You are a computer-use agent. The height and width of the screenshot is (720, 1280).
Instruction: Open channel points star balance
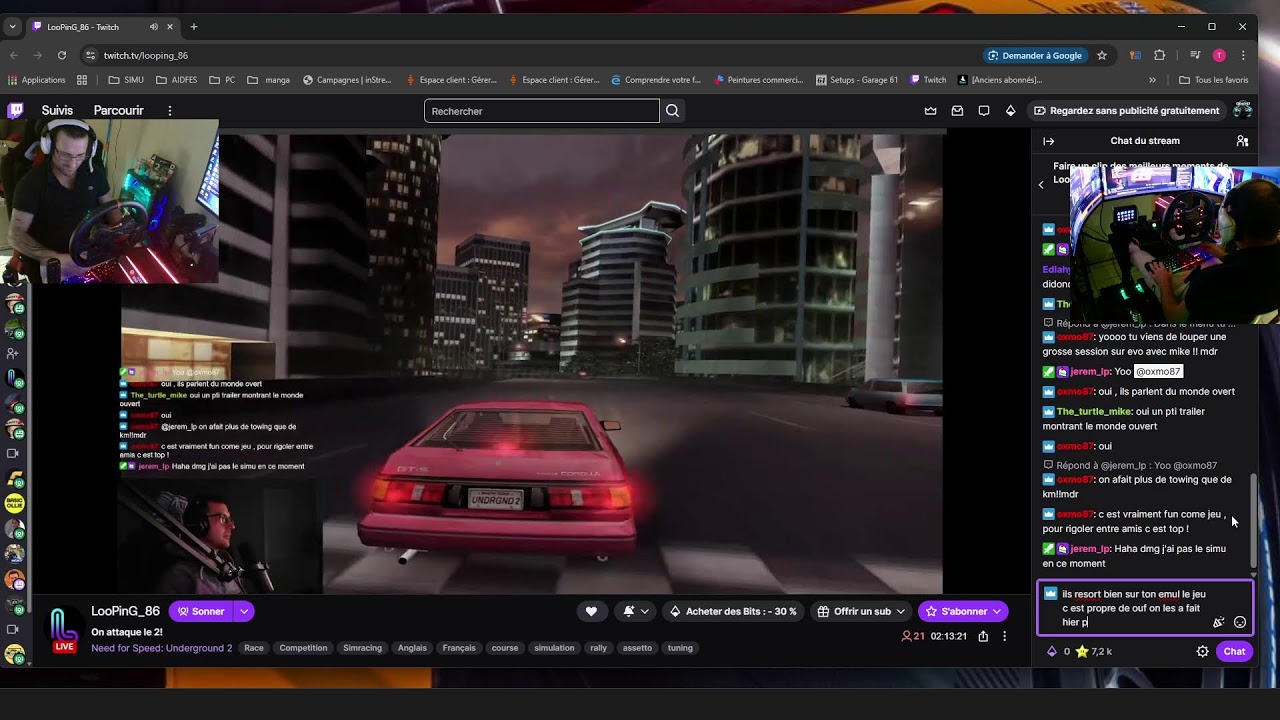pos(1093,652)
